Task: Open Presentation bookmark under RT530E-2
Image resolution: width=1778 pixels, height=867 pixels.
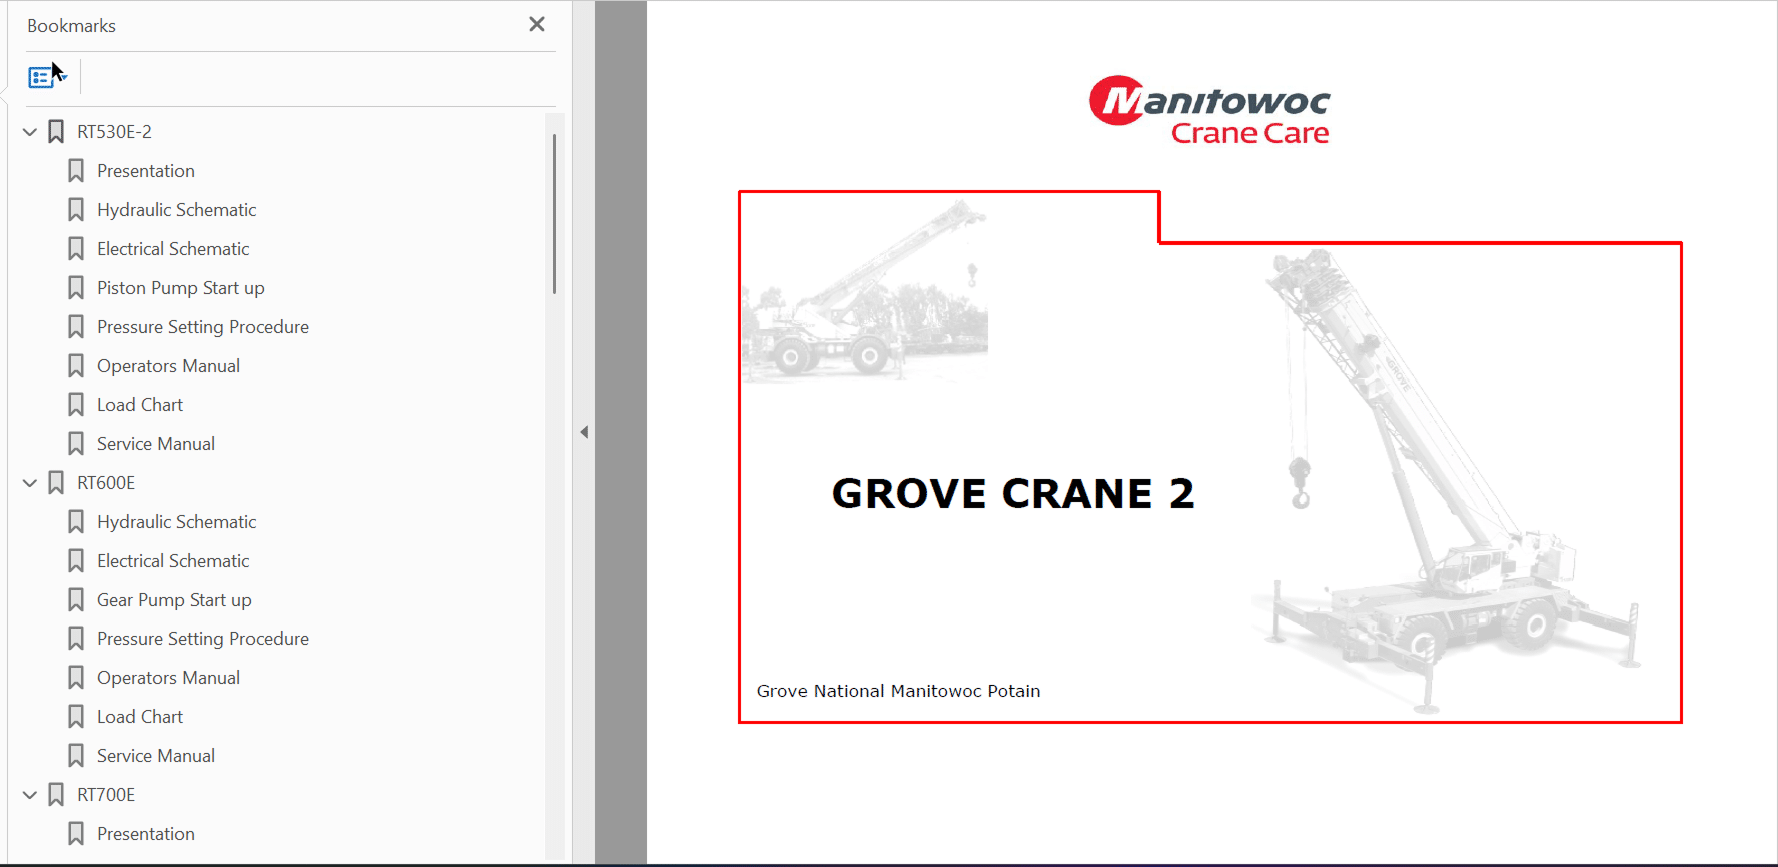Action: point(146,171)
